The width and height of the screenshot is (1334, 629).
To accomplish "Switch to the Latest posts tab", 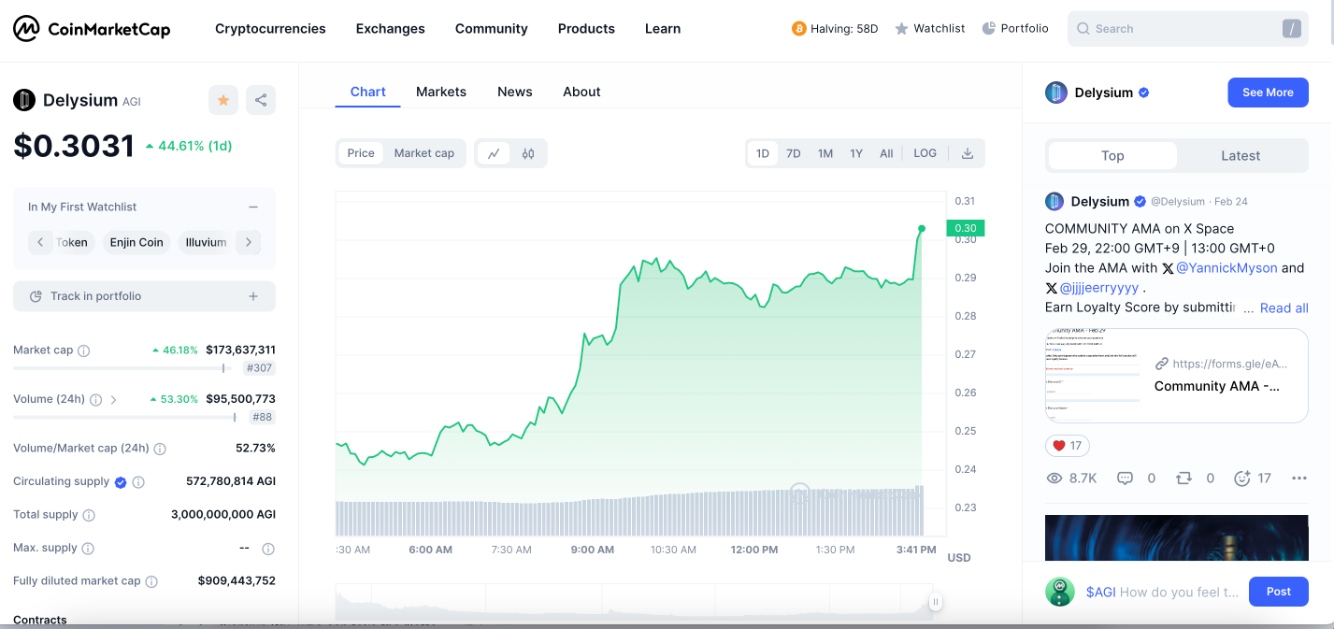I will click(x=1240, y=155).
